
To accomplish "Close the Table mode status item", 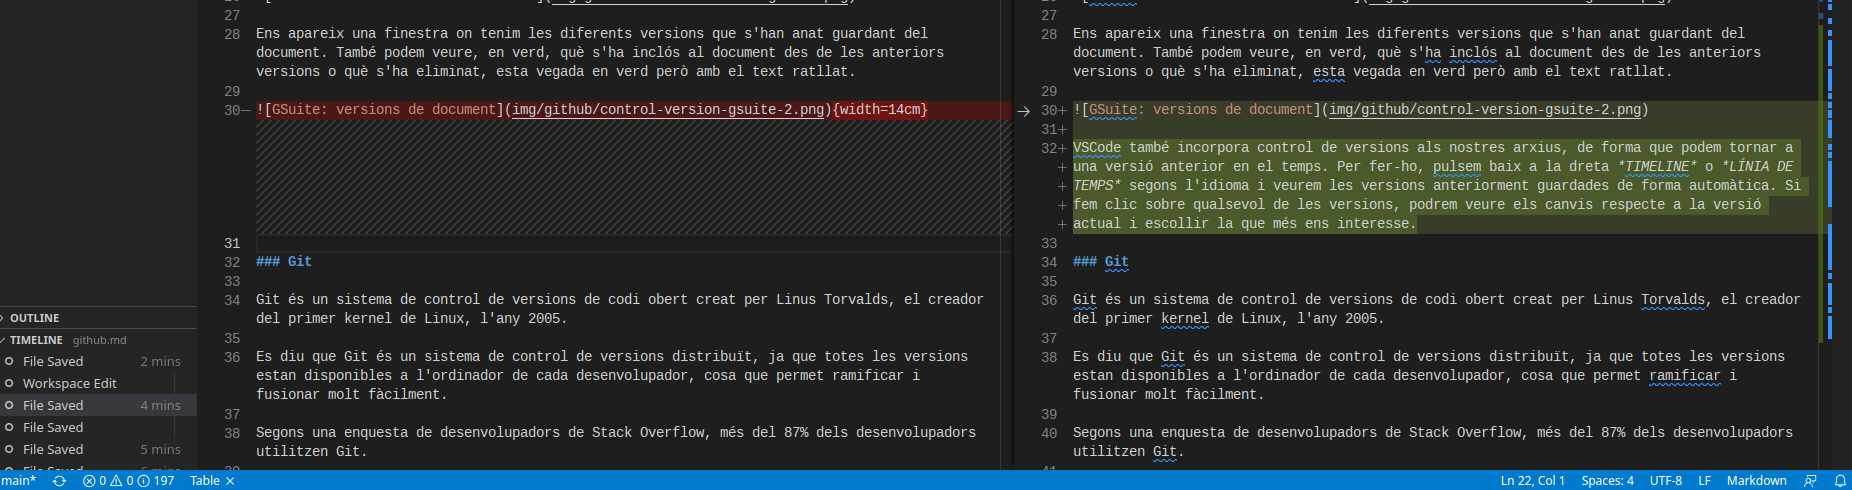I will 230,481.
